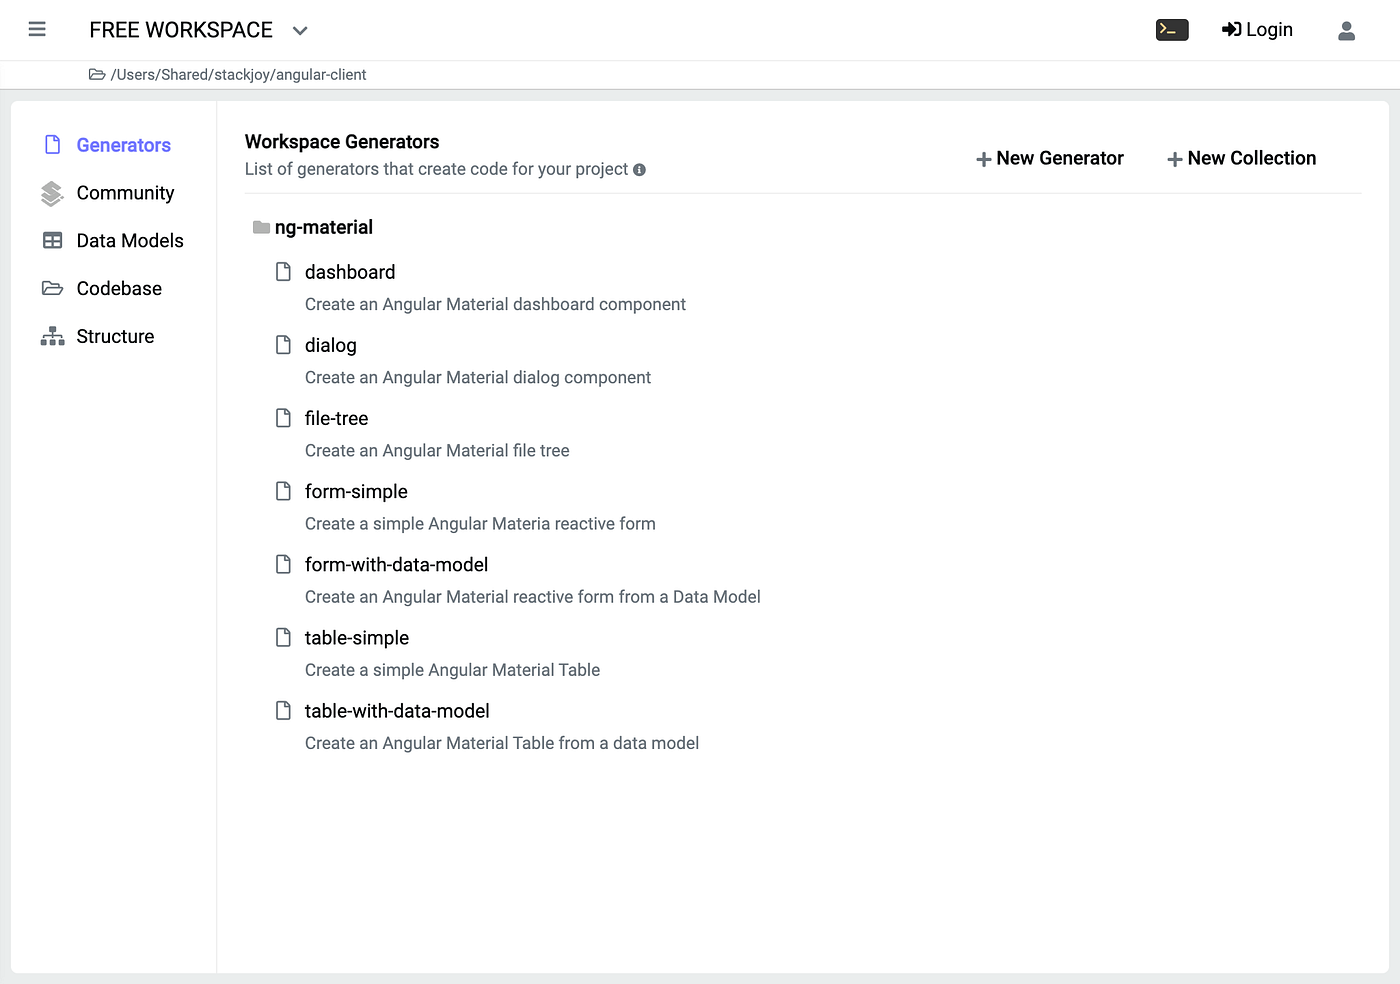Open the hamburger menu icon
This screenshot has width=1400, height=984.
[x=37, y=30]
